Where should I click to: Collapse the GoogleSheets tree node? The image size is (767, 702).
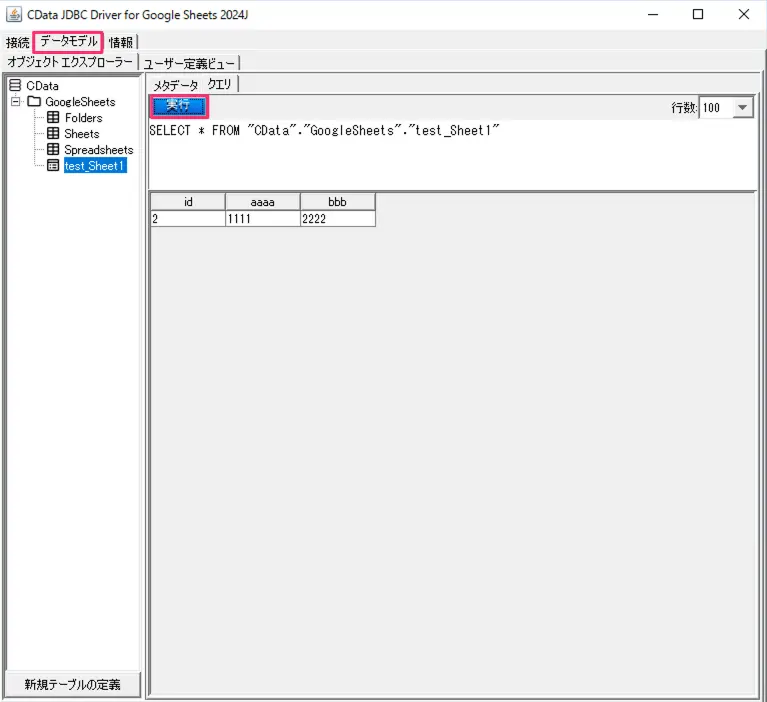pyautogui.click(x=16, y=102)
